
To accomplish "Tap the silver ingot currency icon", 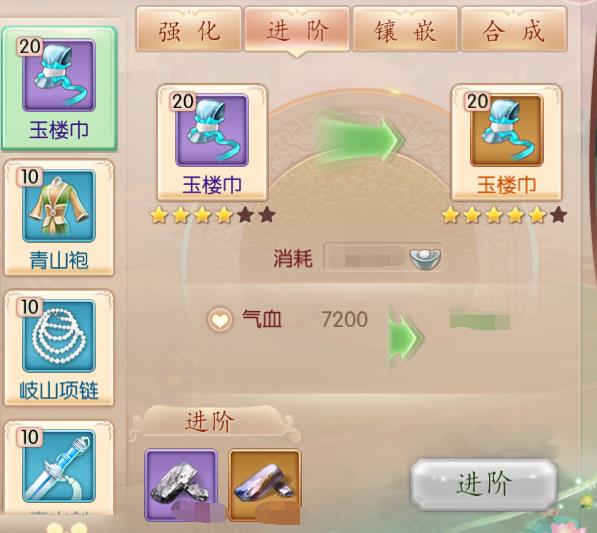I will (425, 259).
